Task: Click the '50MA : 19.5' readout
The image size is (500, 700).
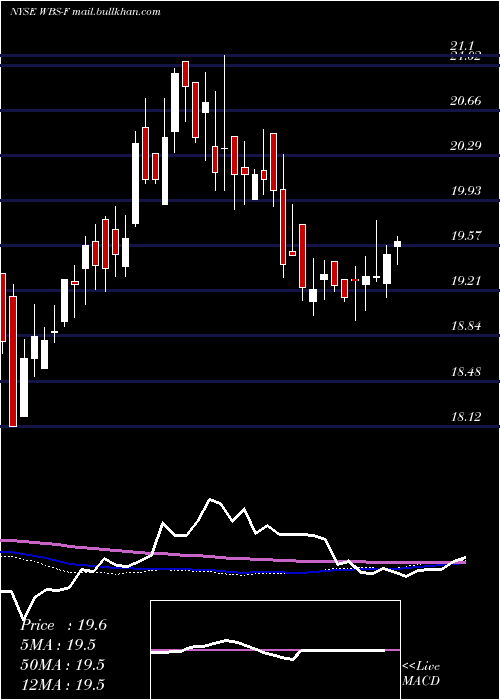Action: [x=63, y=664]
